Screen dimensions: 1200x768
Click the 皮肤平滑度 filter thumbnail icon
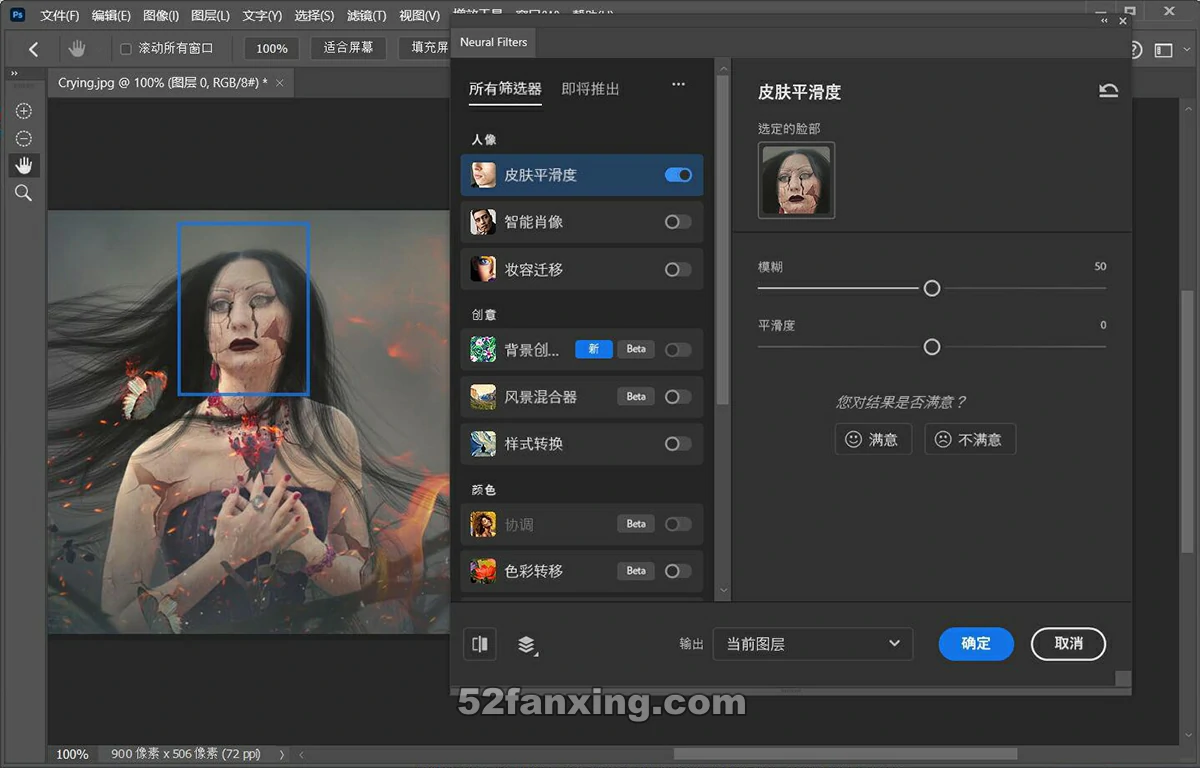click(x=483, y=175)
